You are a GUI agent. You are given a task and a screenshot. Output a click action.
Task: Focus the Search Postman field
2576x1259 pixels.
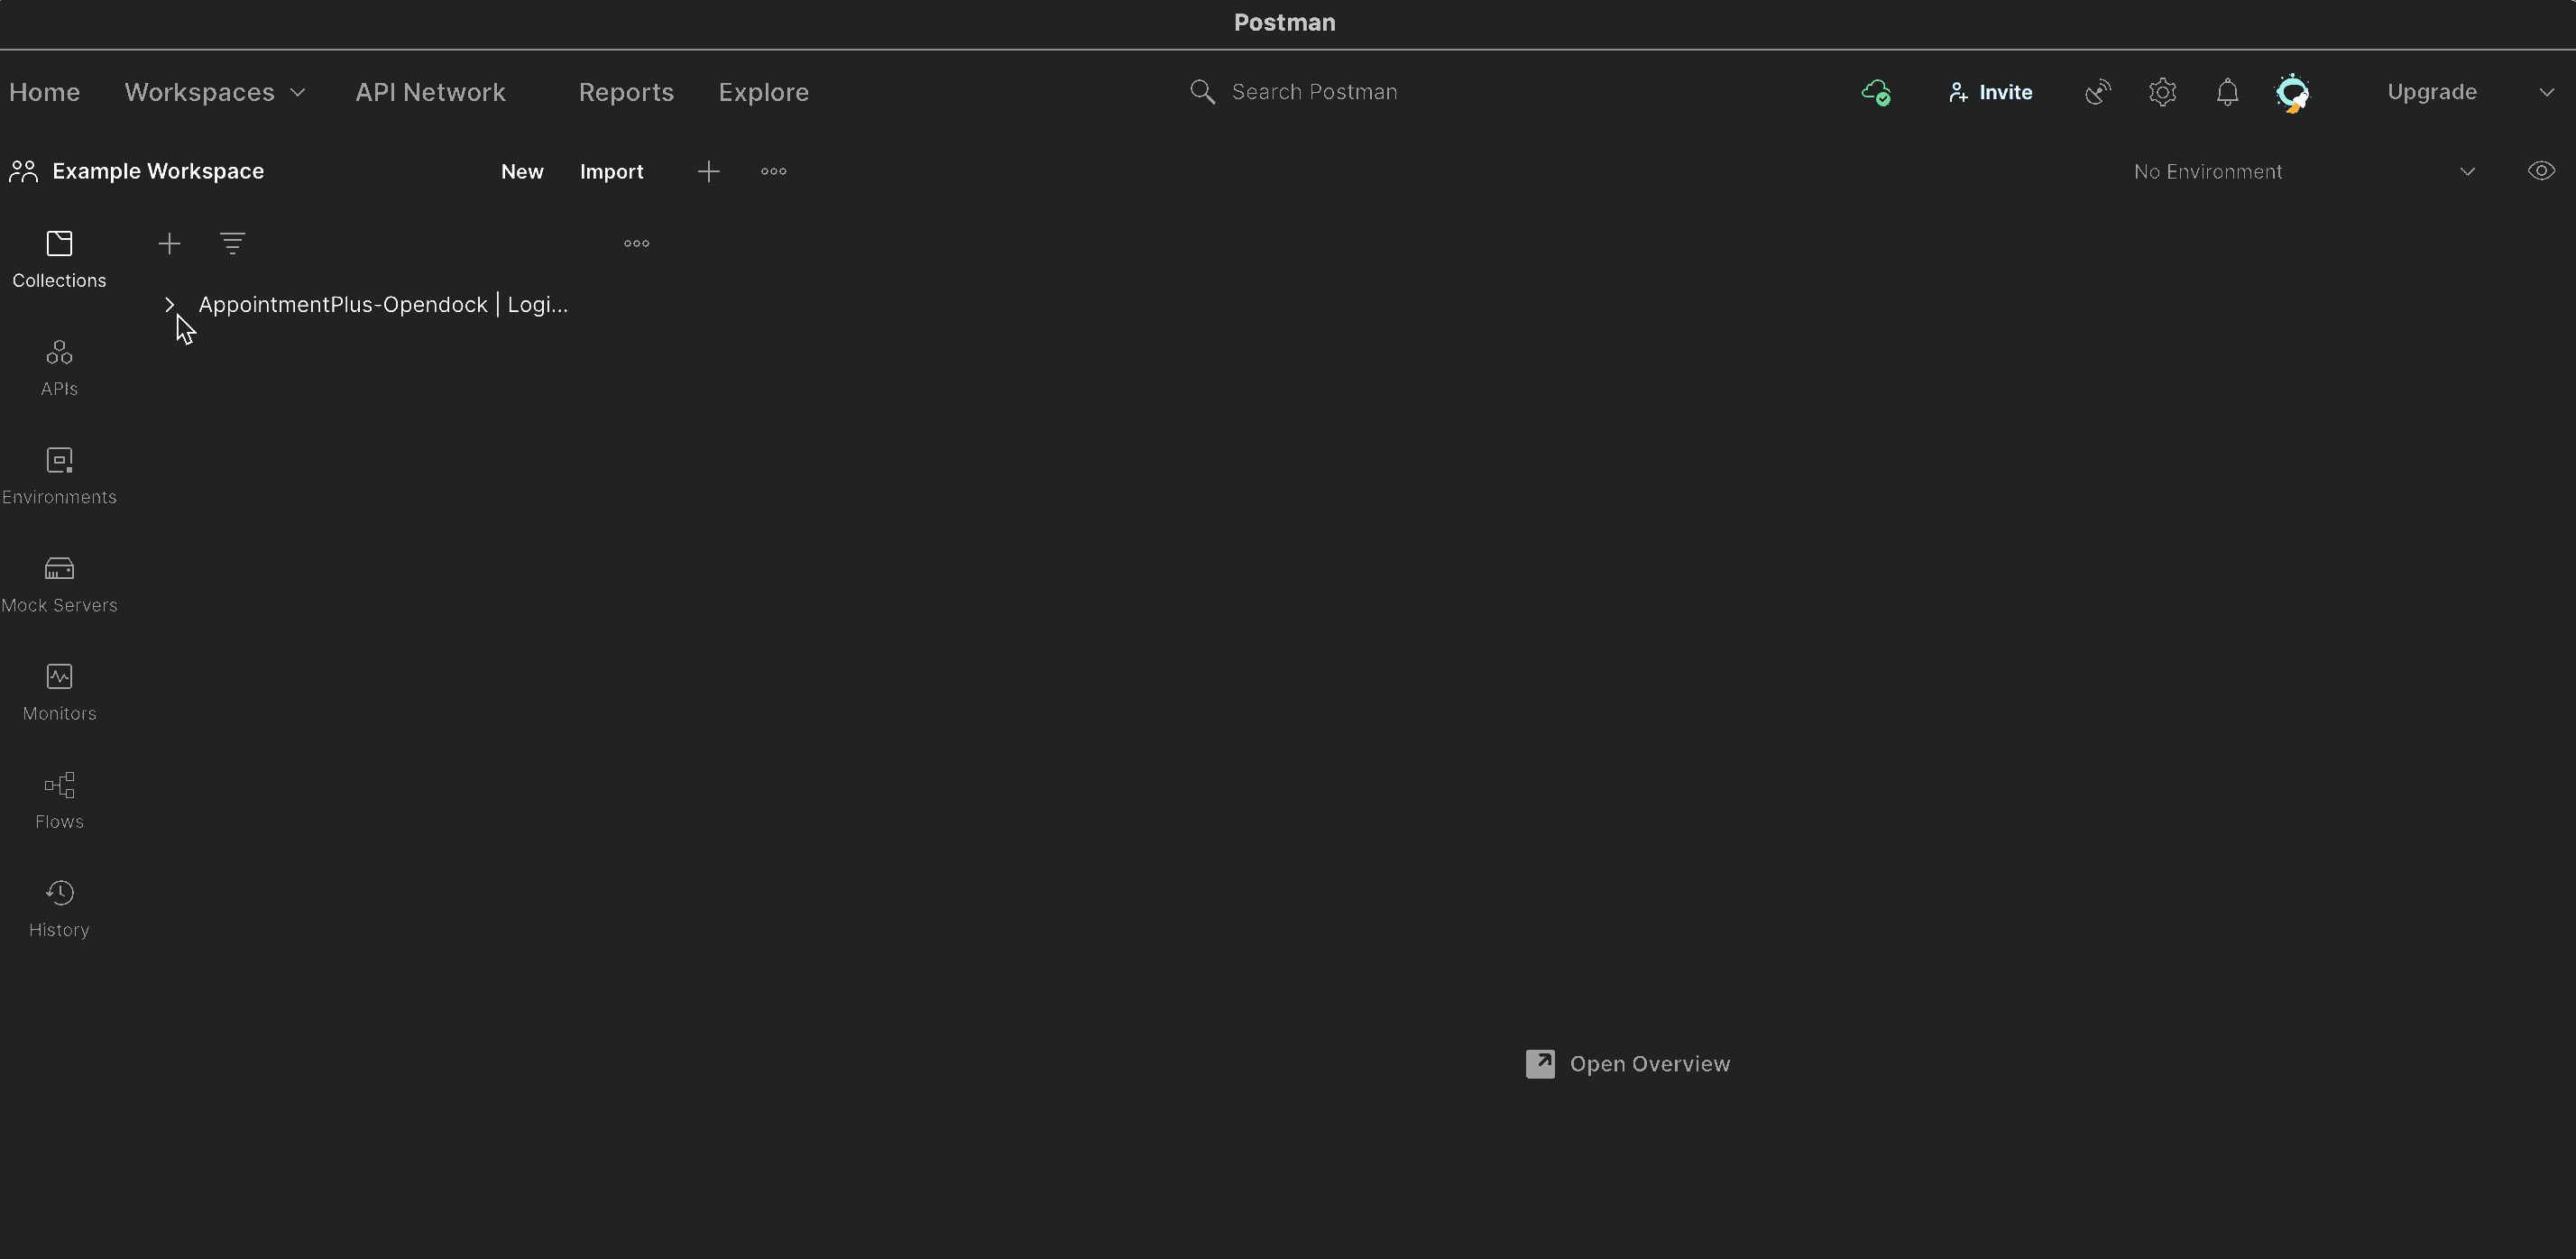1314,92
